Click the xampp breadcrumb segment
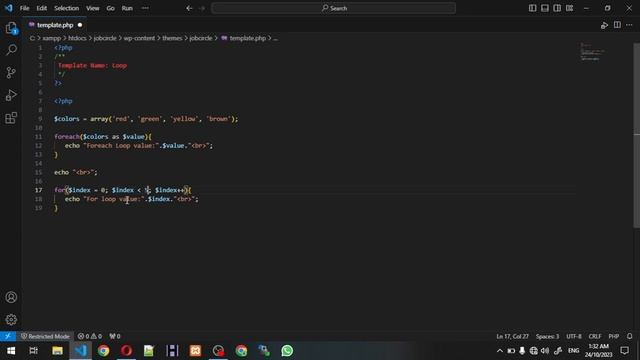The width and height of the screenshot is (640, 360). (51, 38)
